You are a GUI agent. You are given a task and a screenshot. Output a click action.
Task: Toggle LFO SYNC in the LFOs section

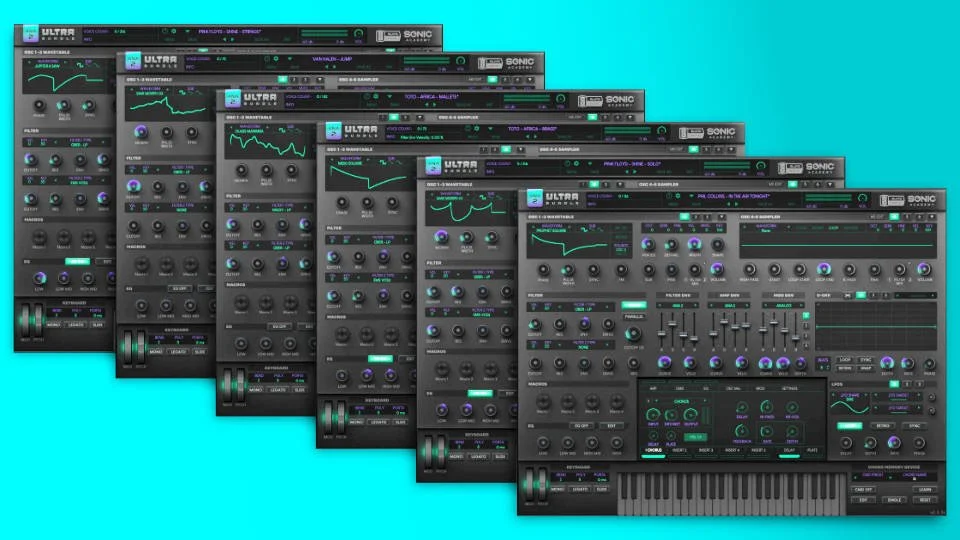point(915,426)
